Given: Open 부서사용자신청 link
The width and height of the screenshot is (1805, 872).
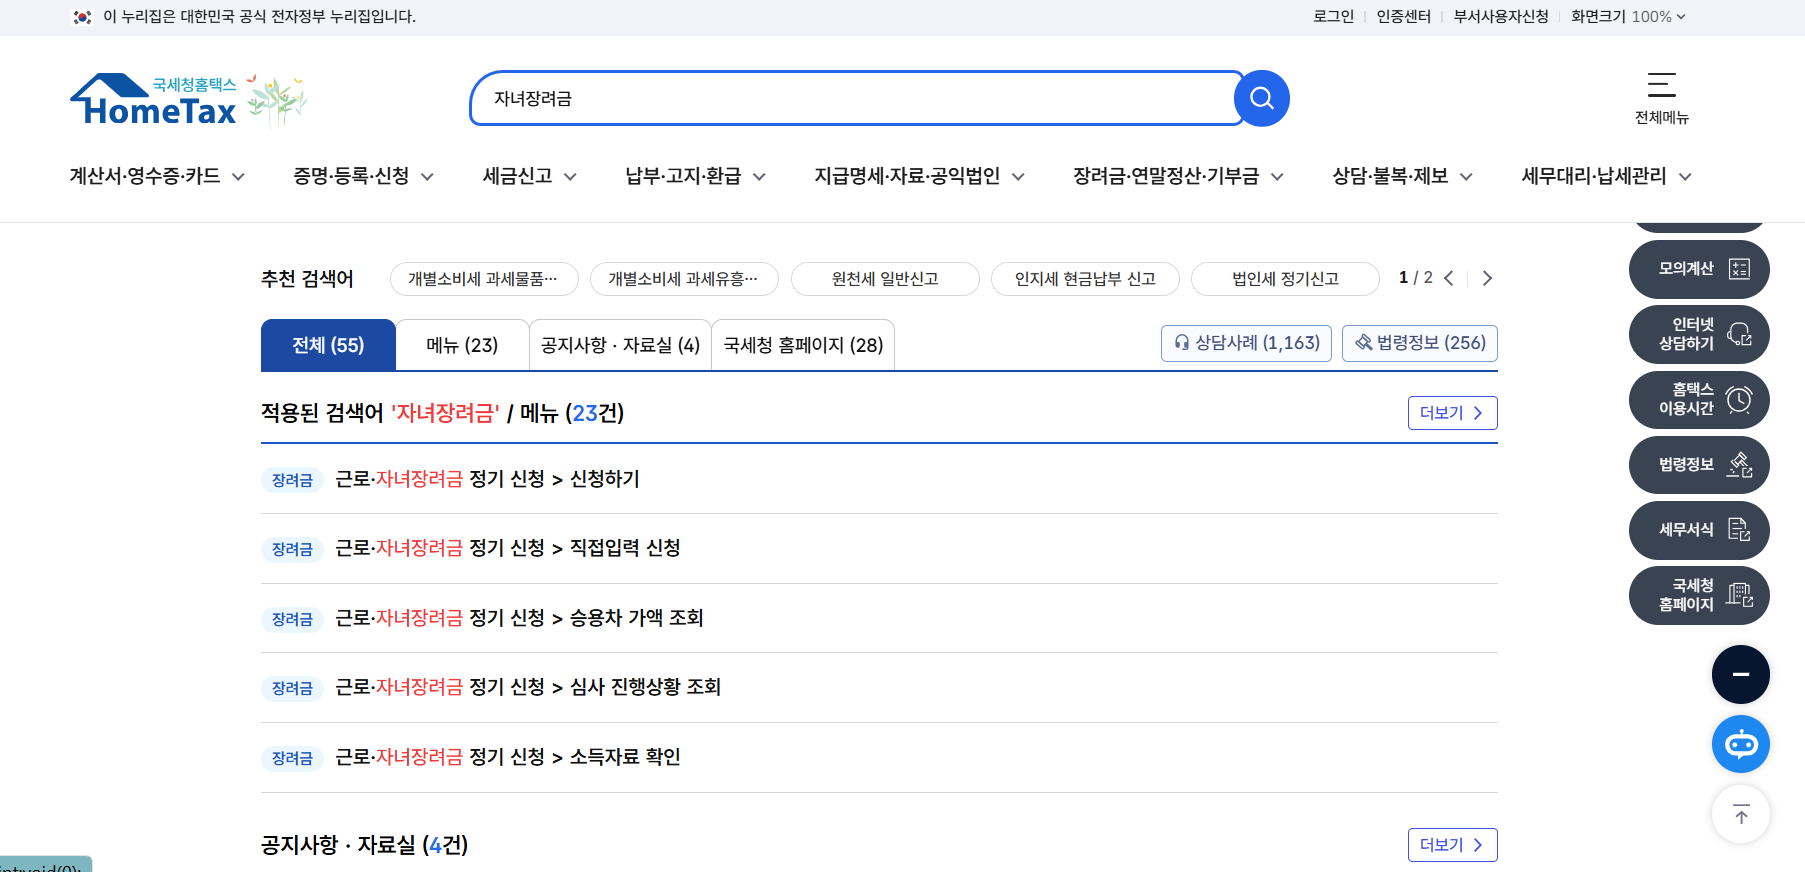Looking at the screenshot, I should click(x=1501, y=16).
